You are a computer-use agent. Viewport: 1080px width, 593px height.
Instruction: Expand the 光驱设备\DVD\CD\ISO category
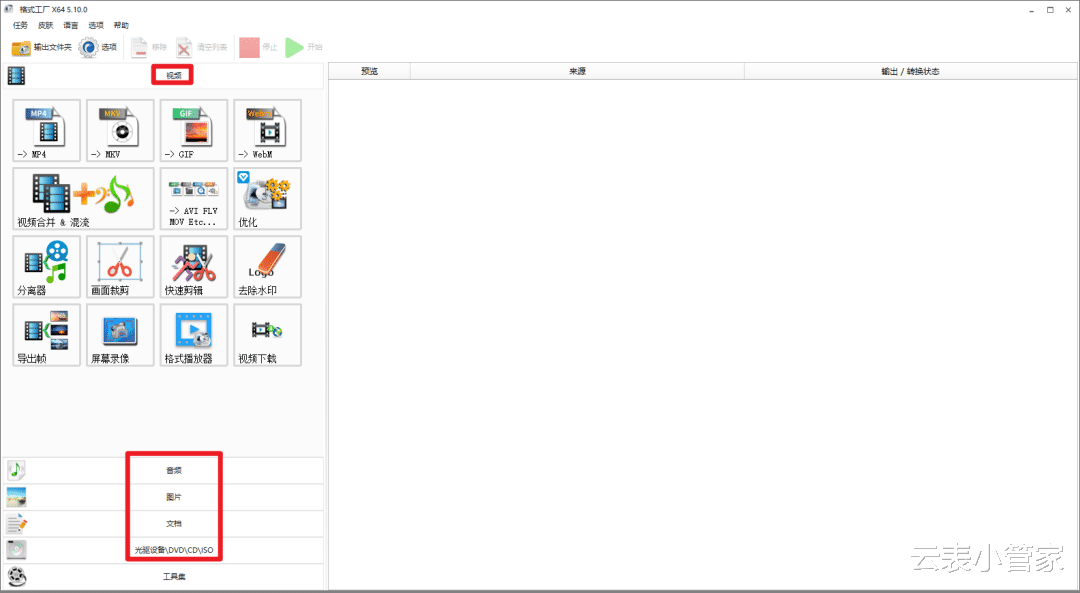163,550
